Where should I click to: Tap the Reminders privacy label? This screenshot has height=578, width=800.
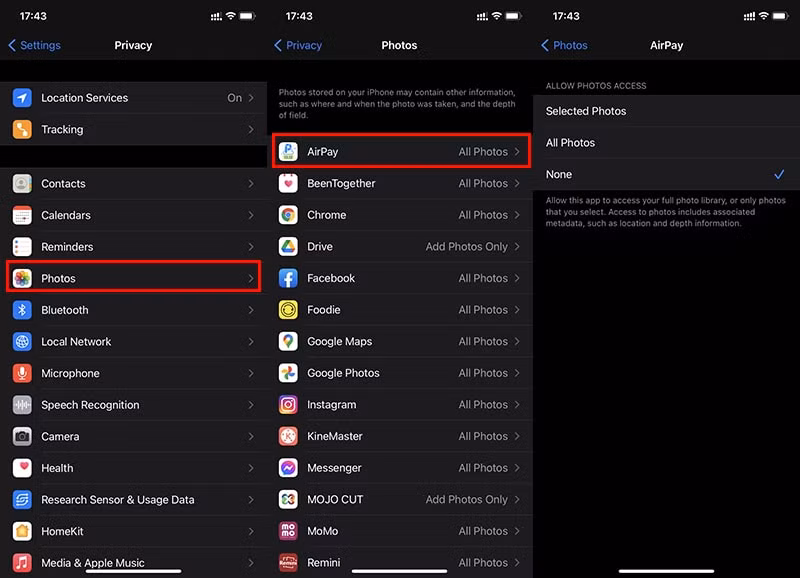pyautogui.click(x=67, y=247)
